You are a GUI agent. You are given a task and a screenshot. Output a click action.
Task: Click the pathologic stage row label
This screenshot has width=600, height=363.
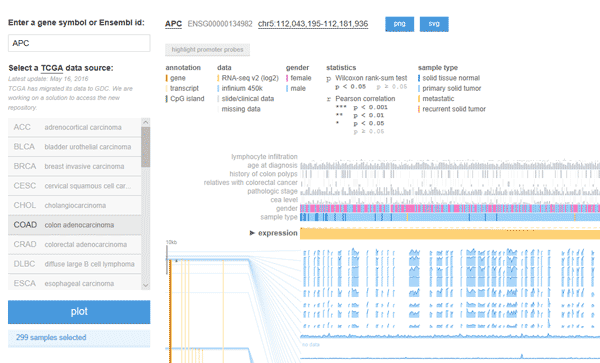coord(272,191)
